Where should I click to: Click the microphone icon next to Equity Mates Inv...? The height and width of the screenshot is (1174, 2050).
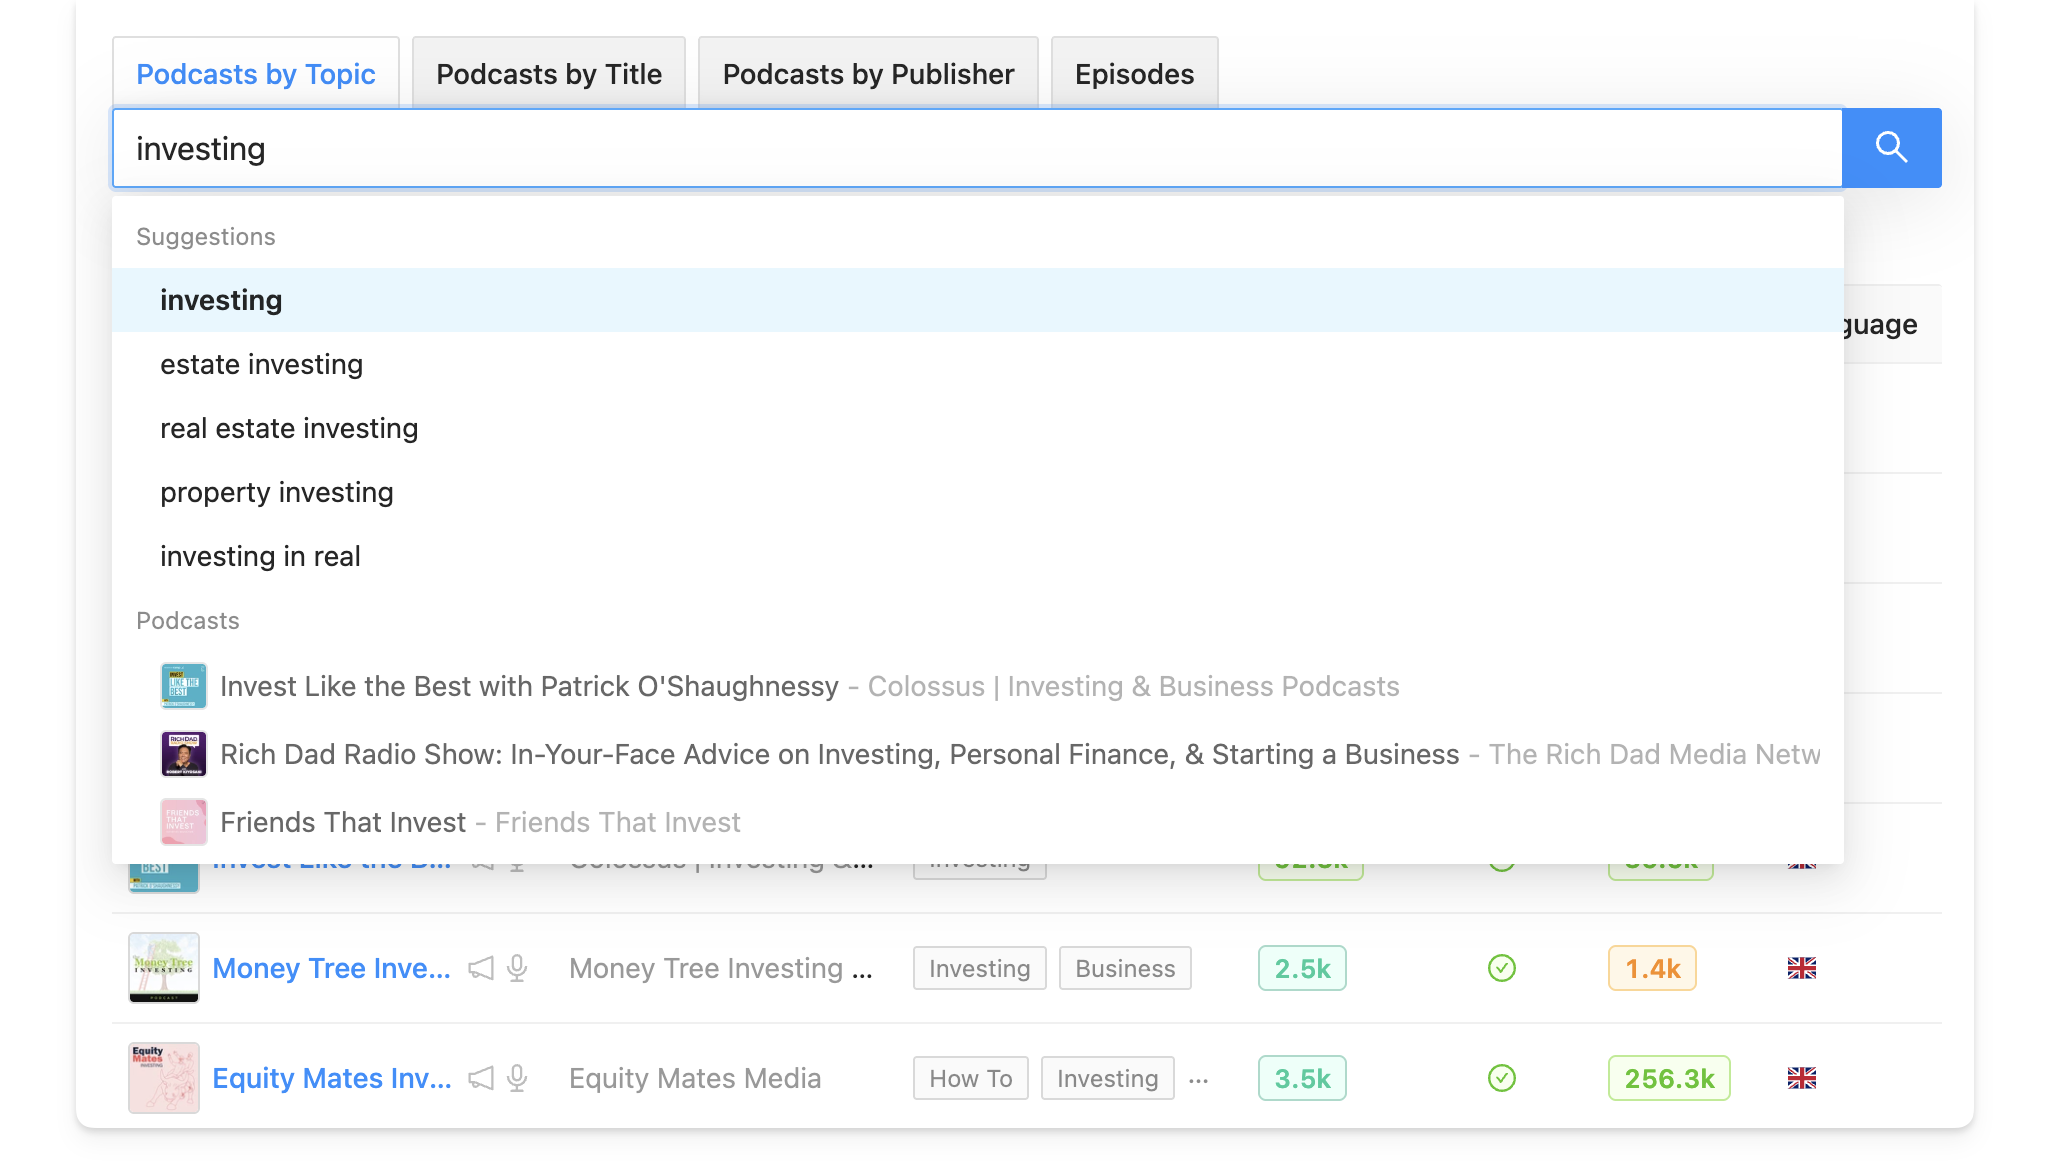point(516,1078)
